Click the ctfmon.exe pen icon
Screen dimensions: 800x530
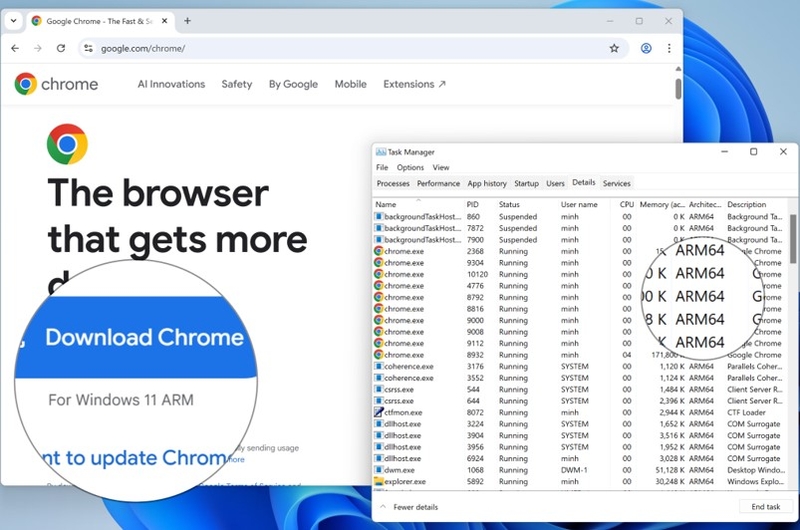379,412
